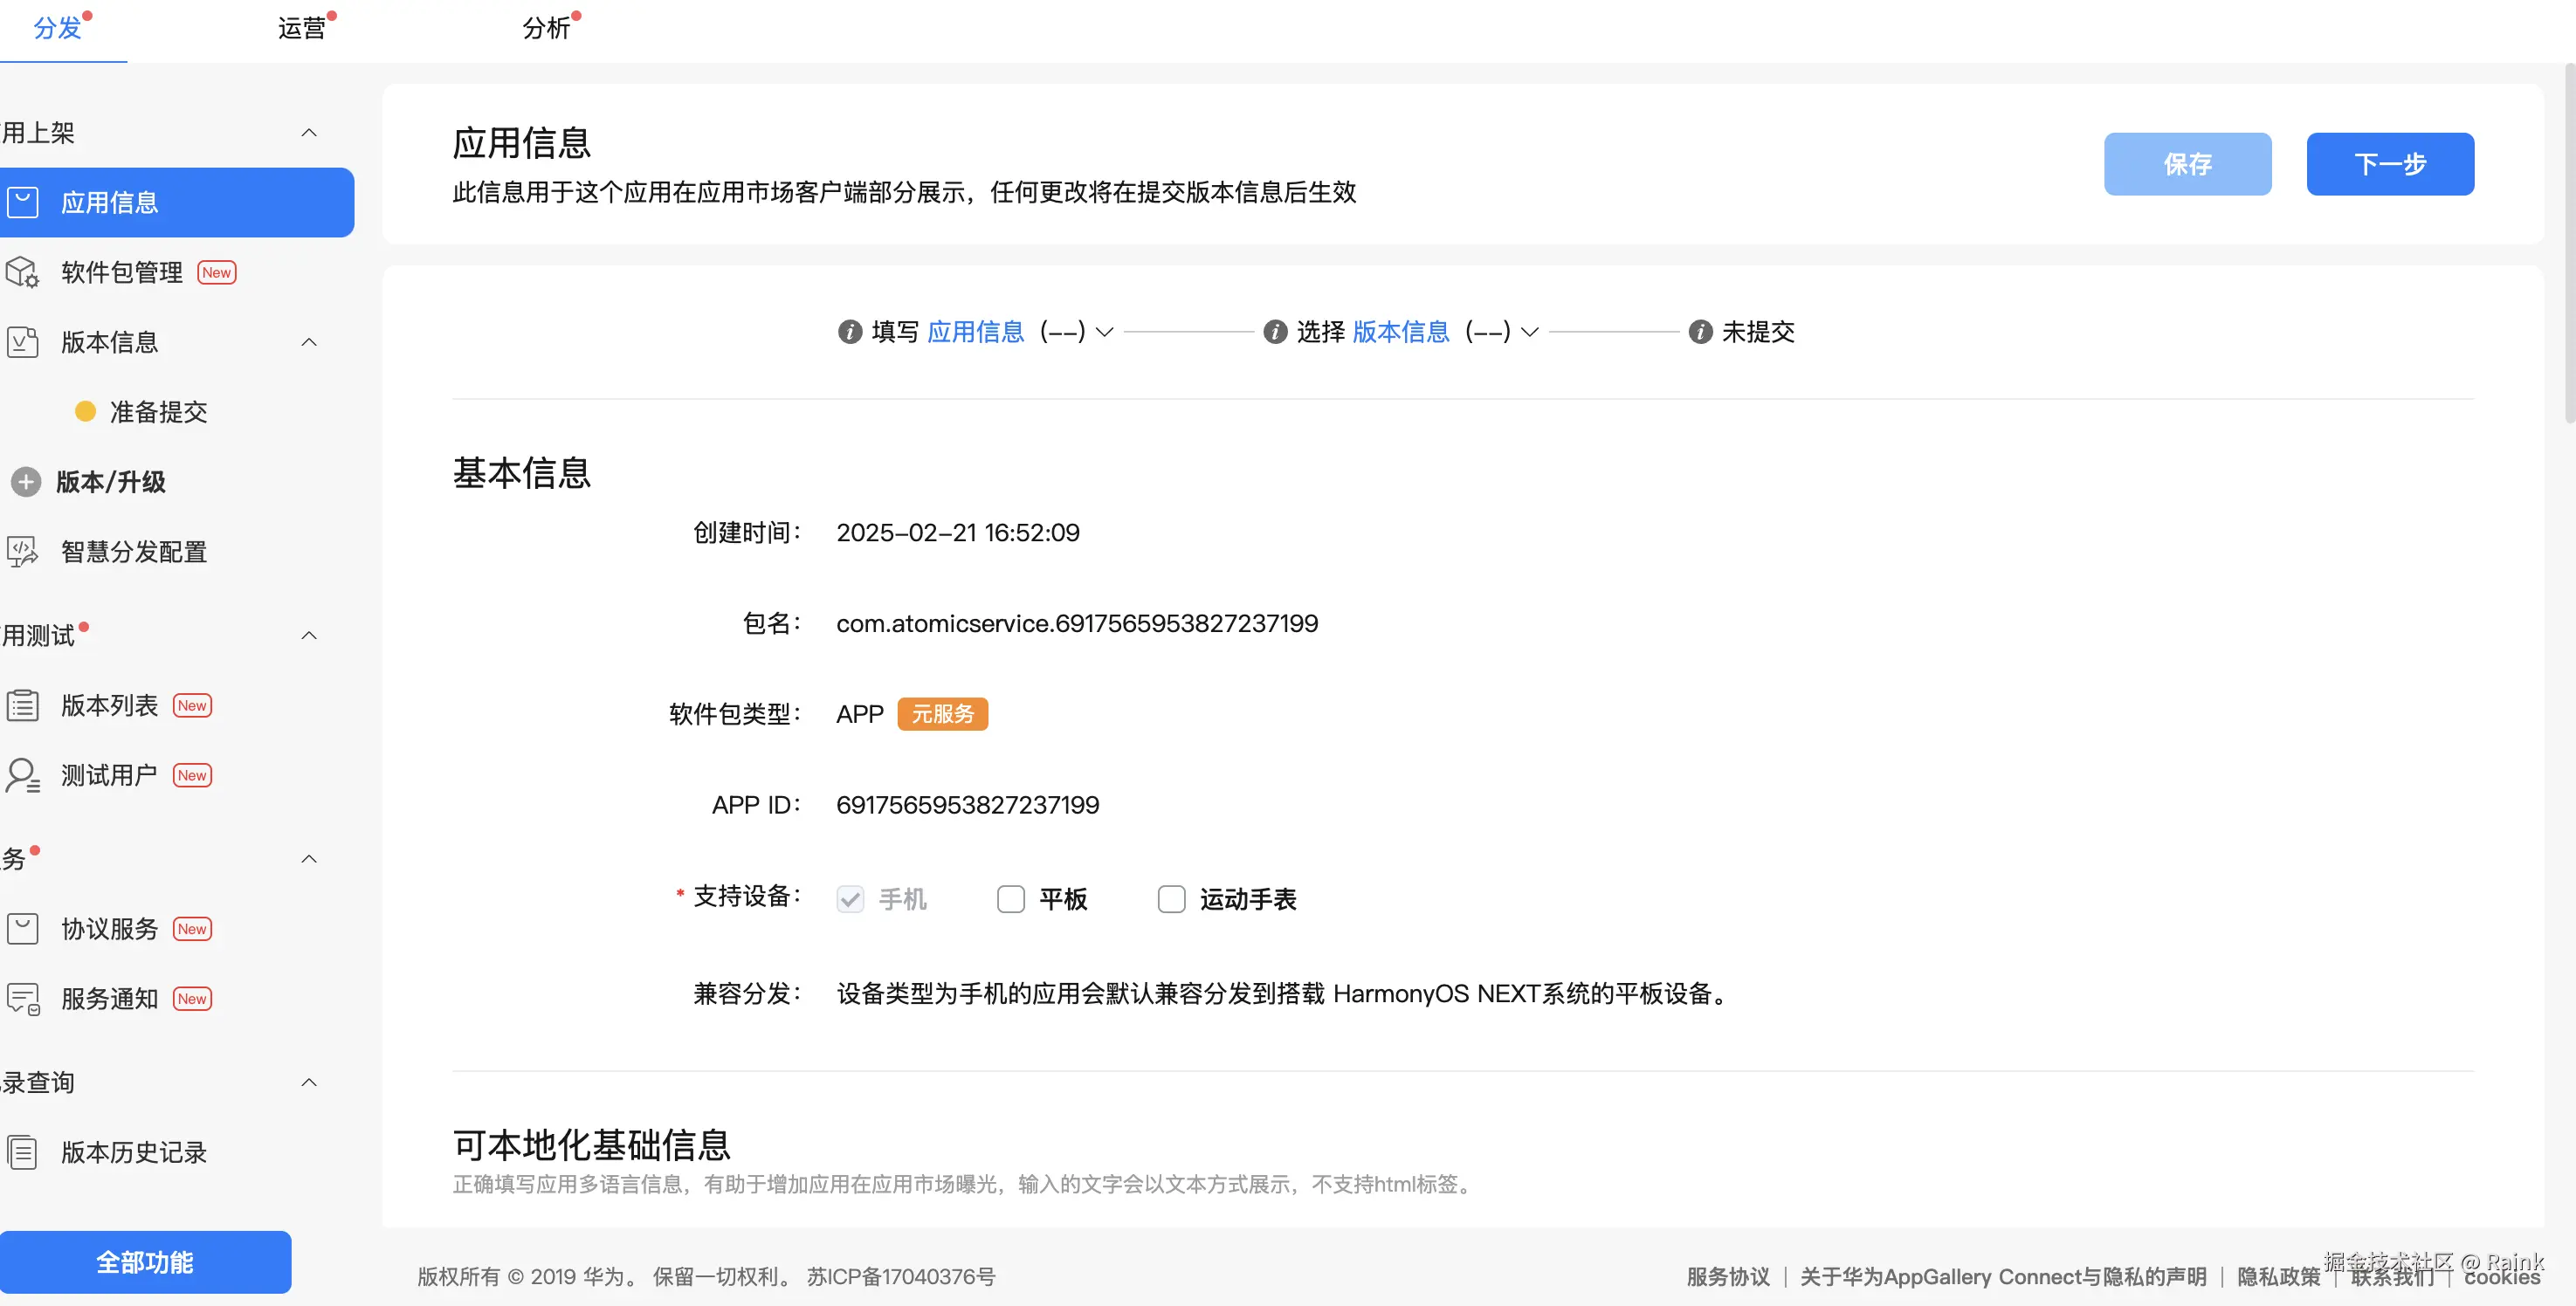The image size is (2576, 1306).
Task: Click the 版本信息 document icon
Action: click(x=22, y=342)
